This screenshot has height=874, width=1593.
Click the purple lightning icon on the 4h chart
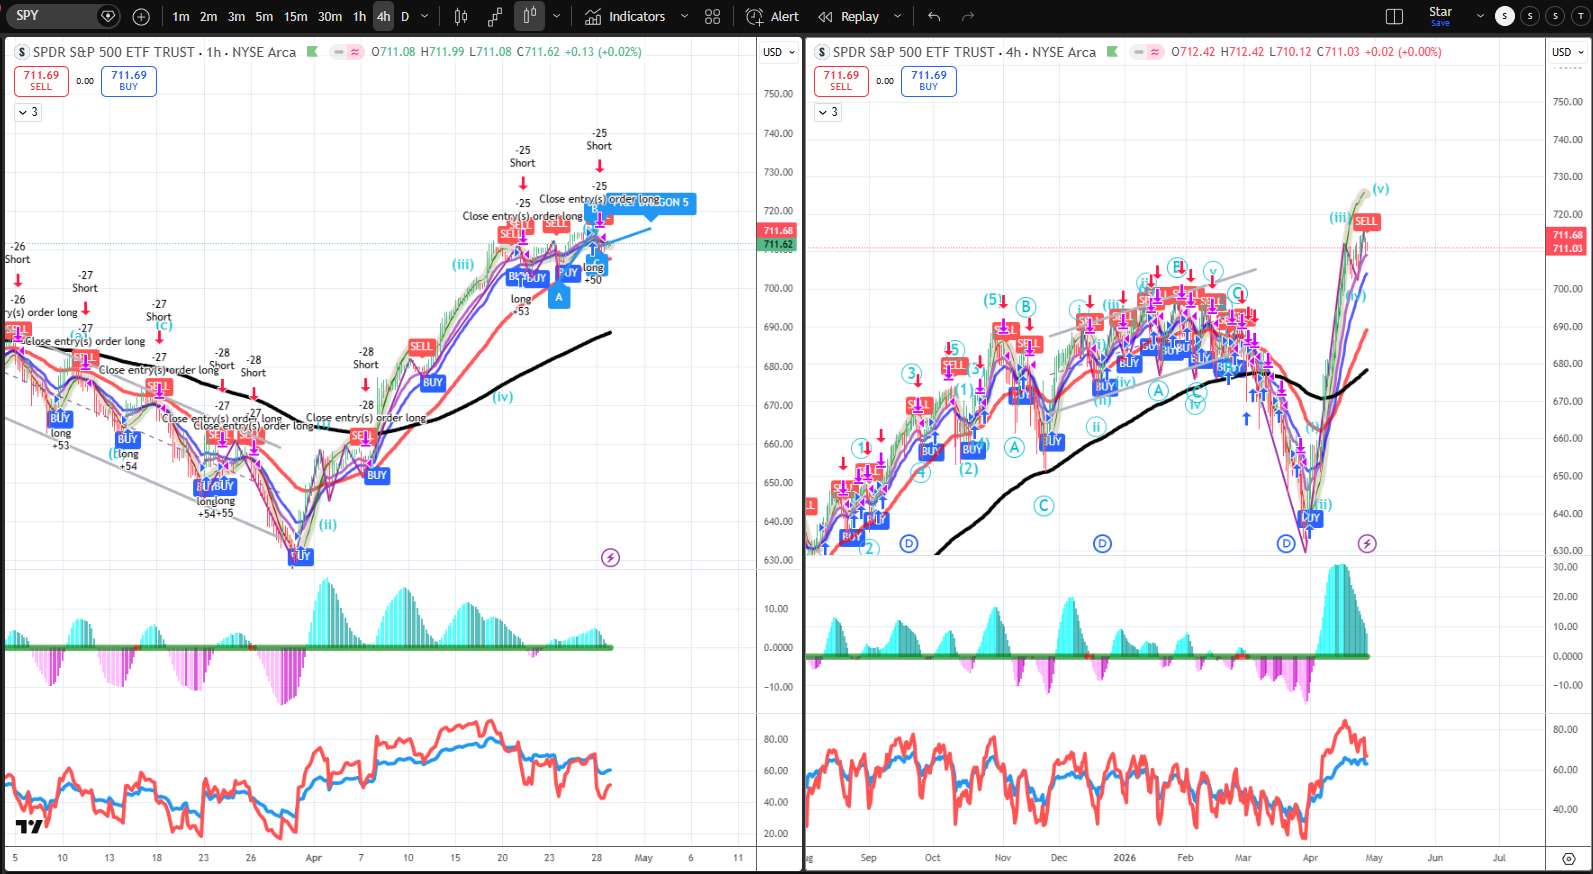click(x=1367, y=543)
